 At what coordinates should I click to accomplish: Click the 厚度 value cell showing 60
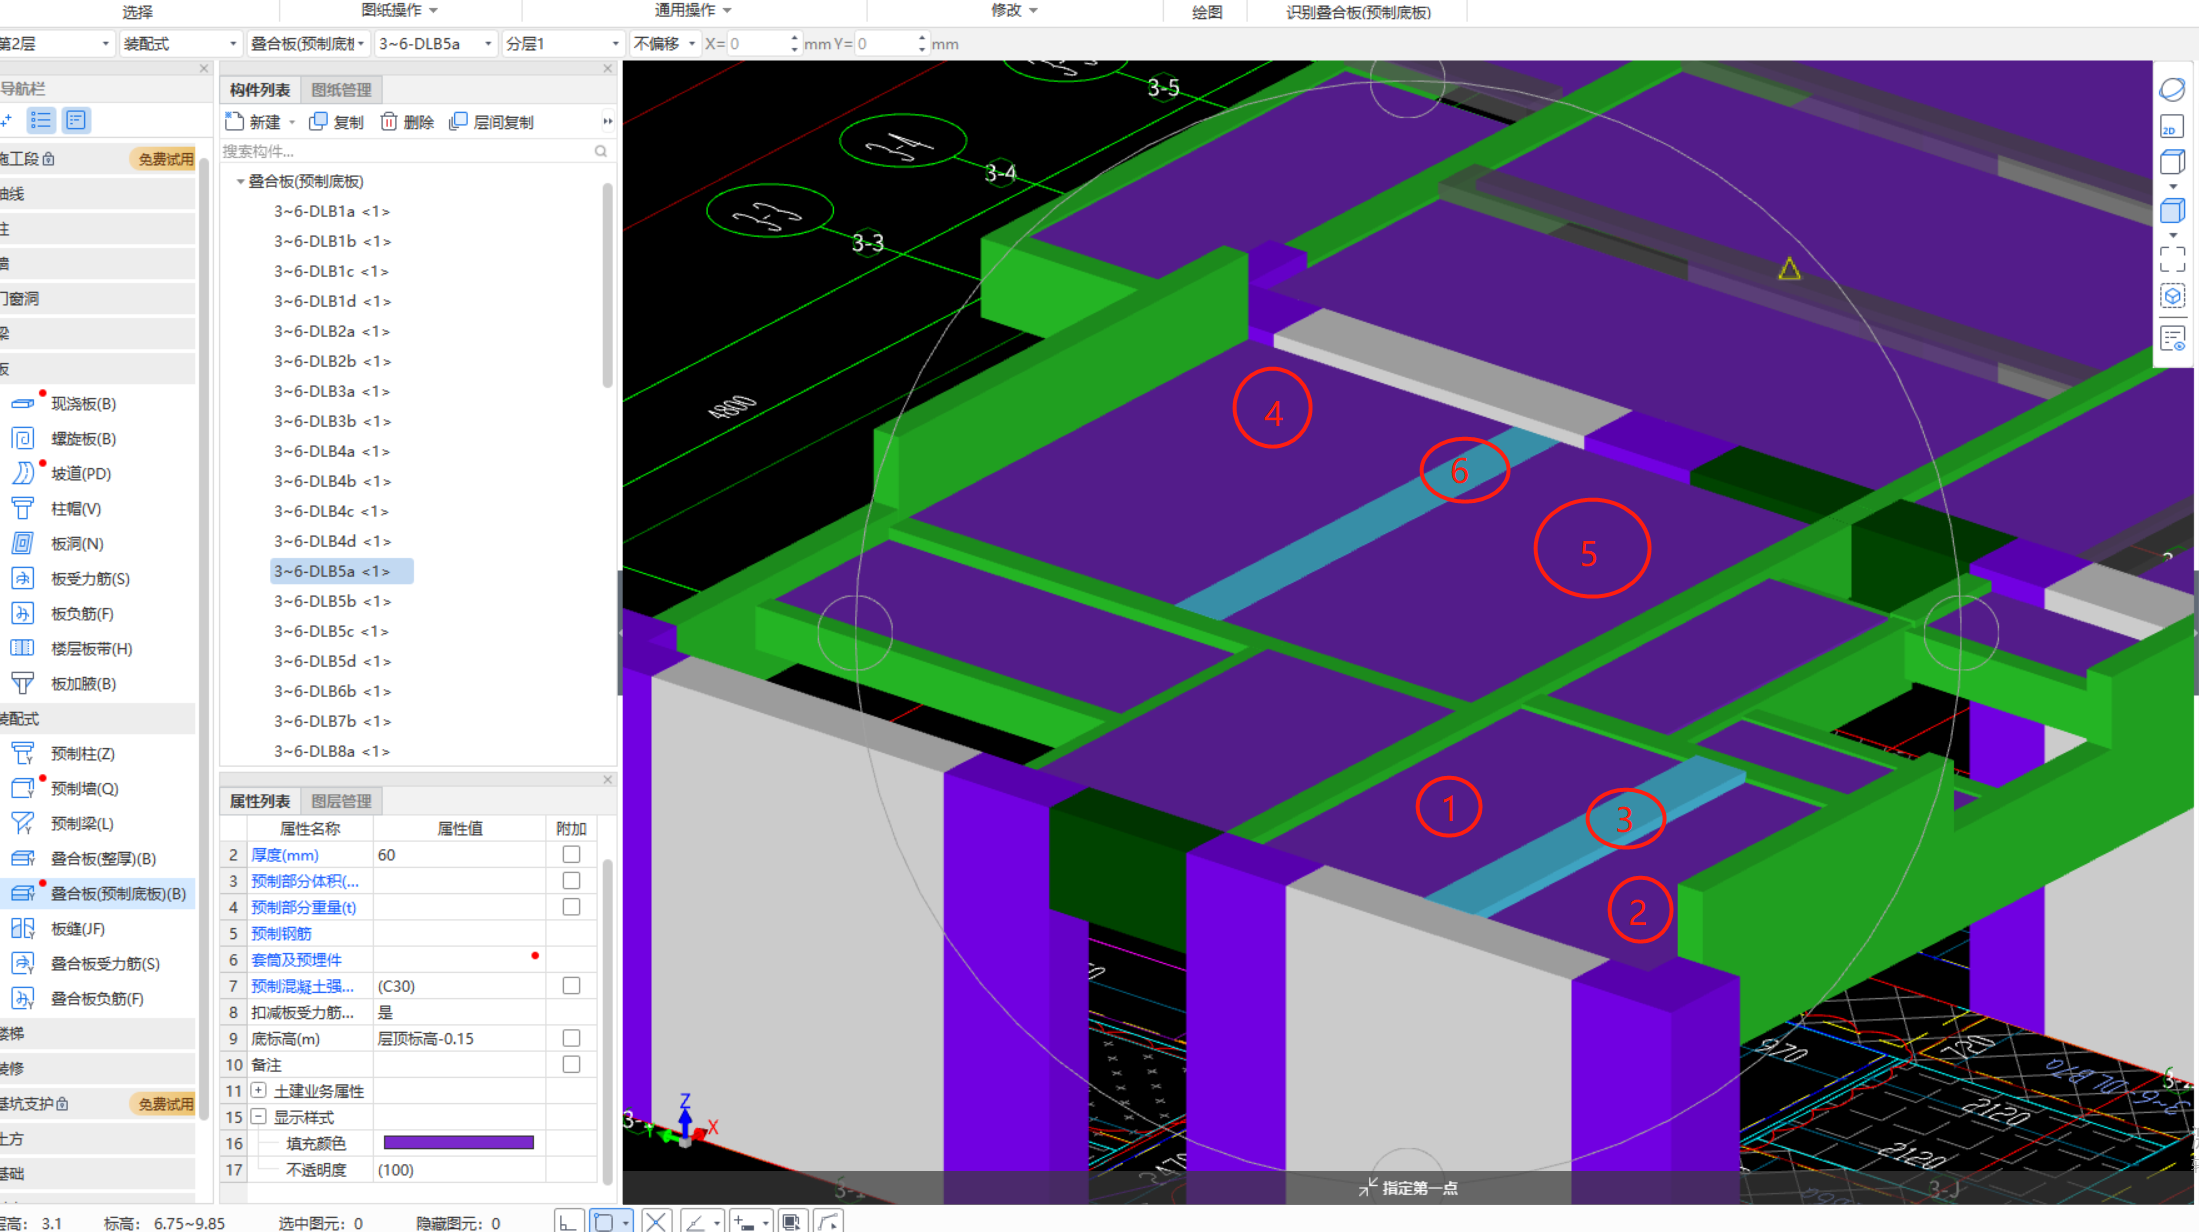click(x=460, y=855)
